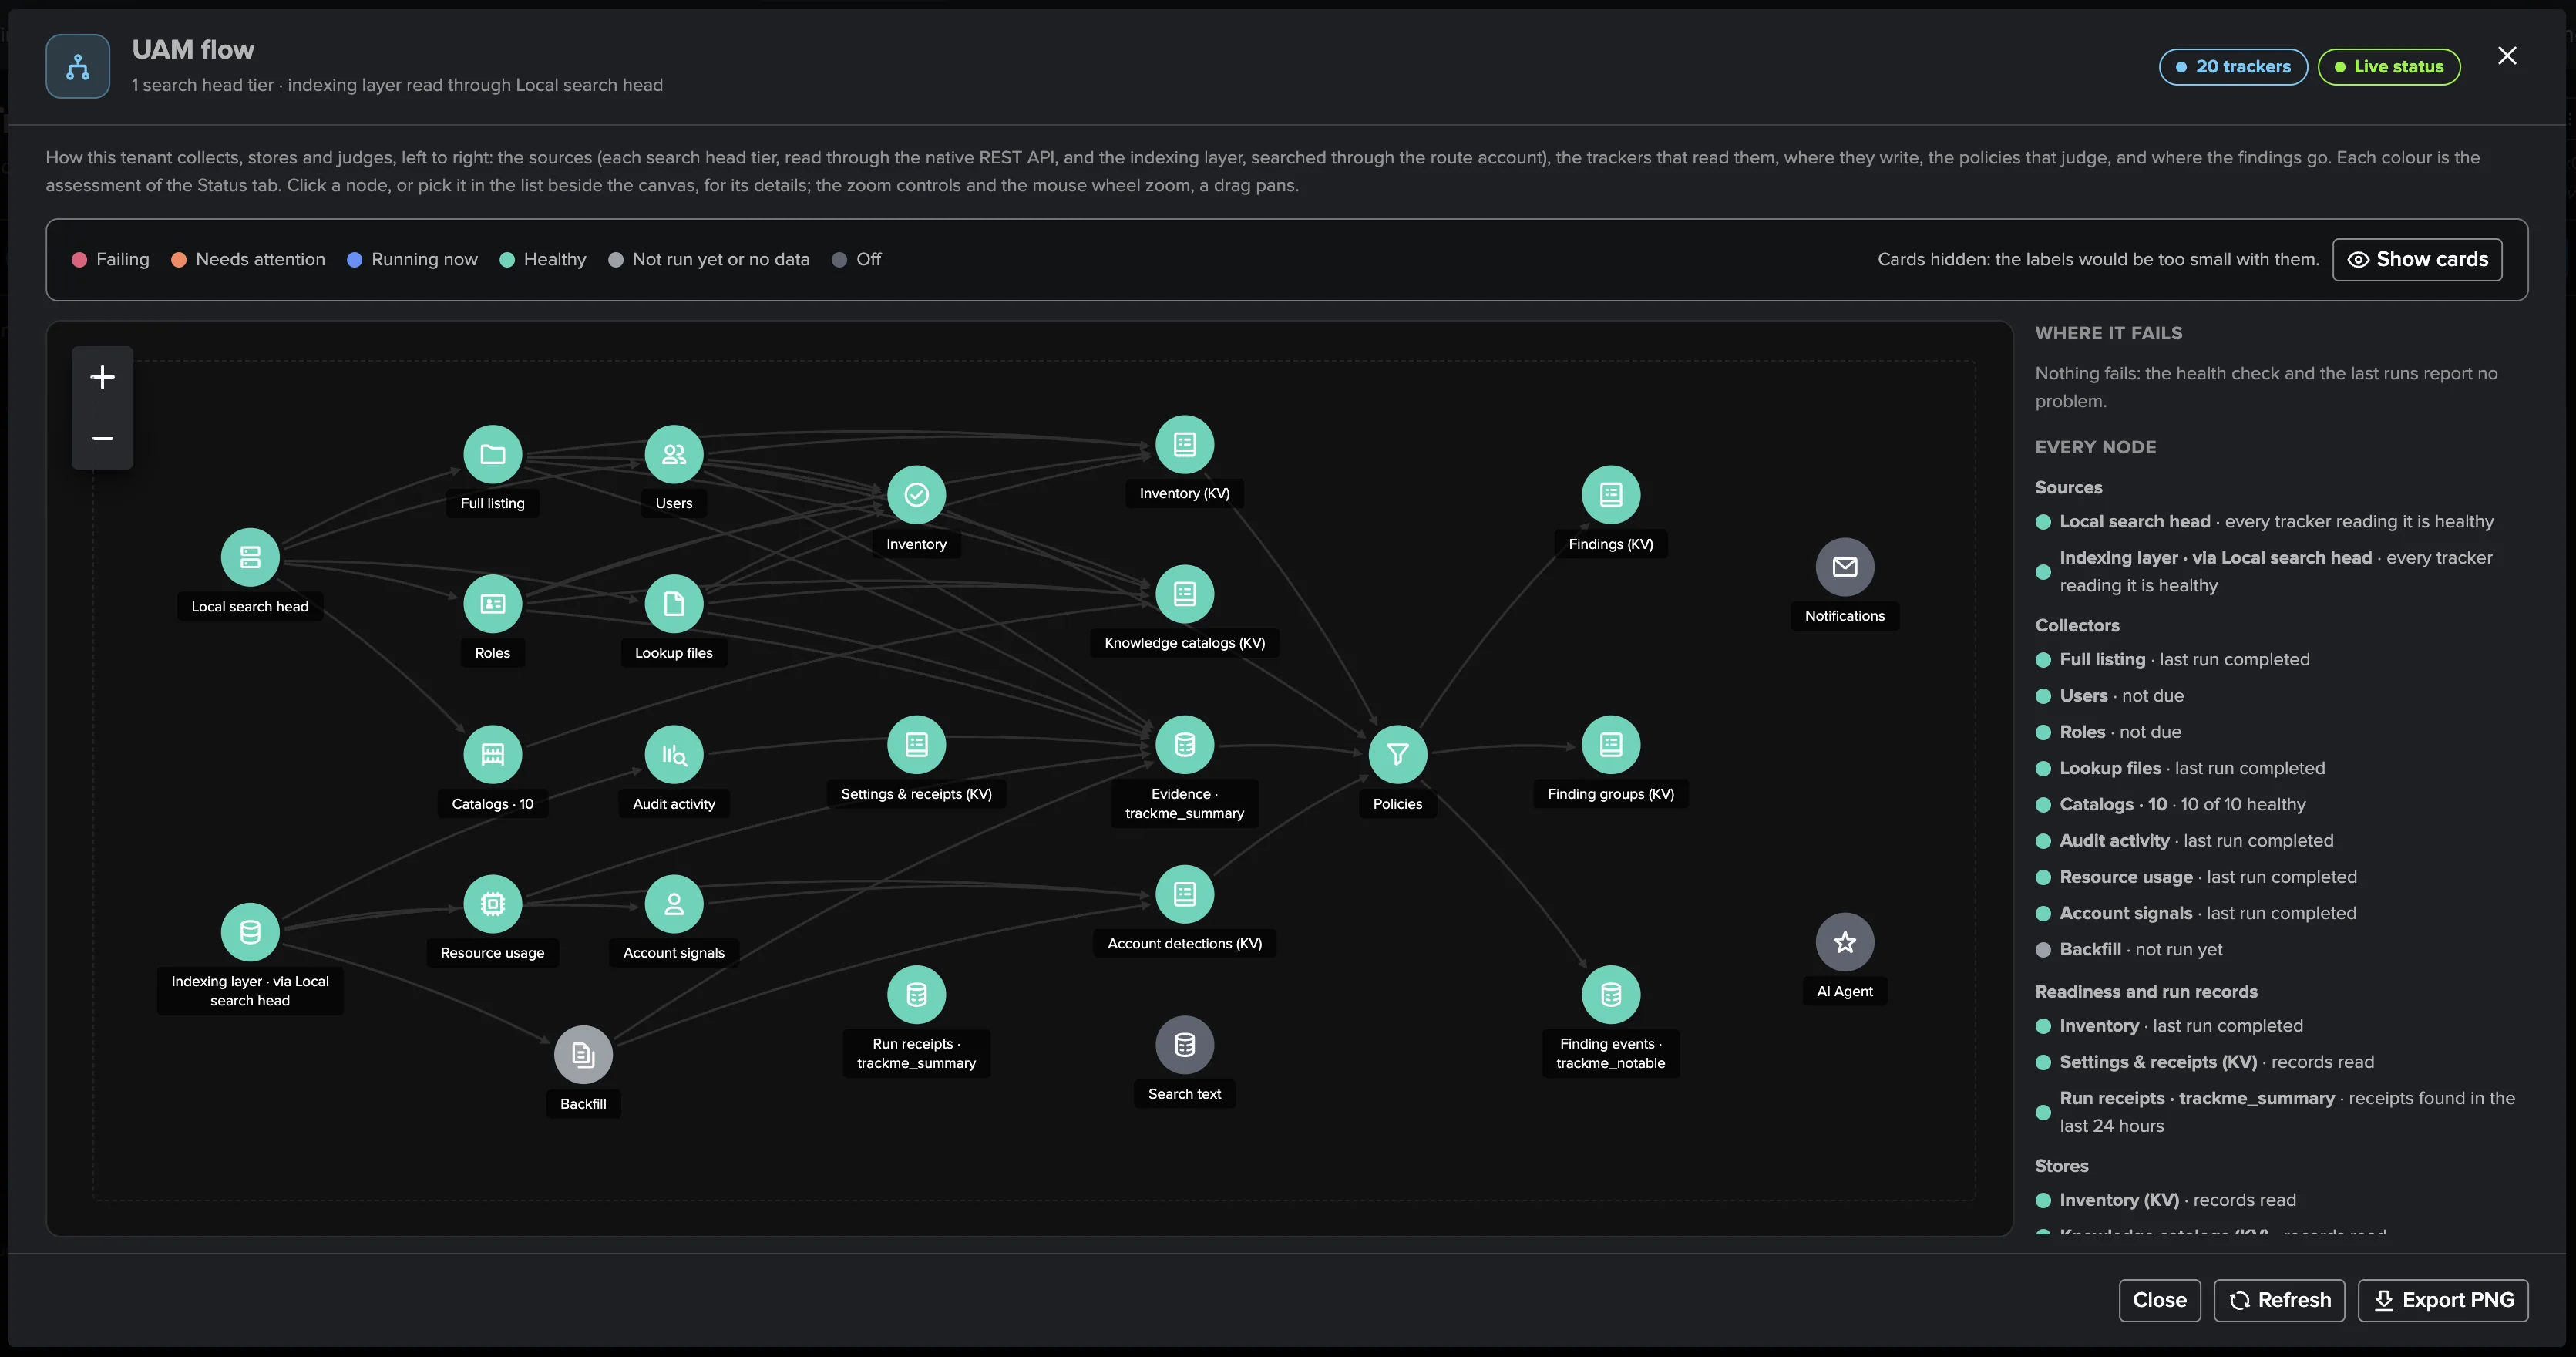Click the Knowledge catalogs (KV) node

1185,594
